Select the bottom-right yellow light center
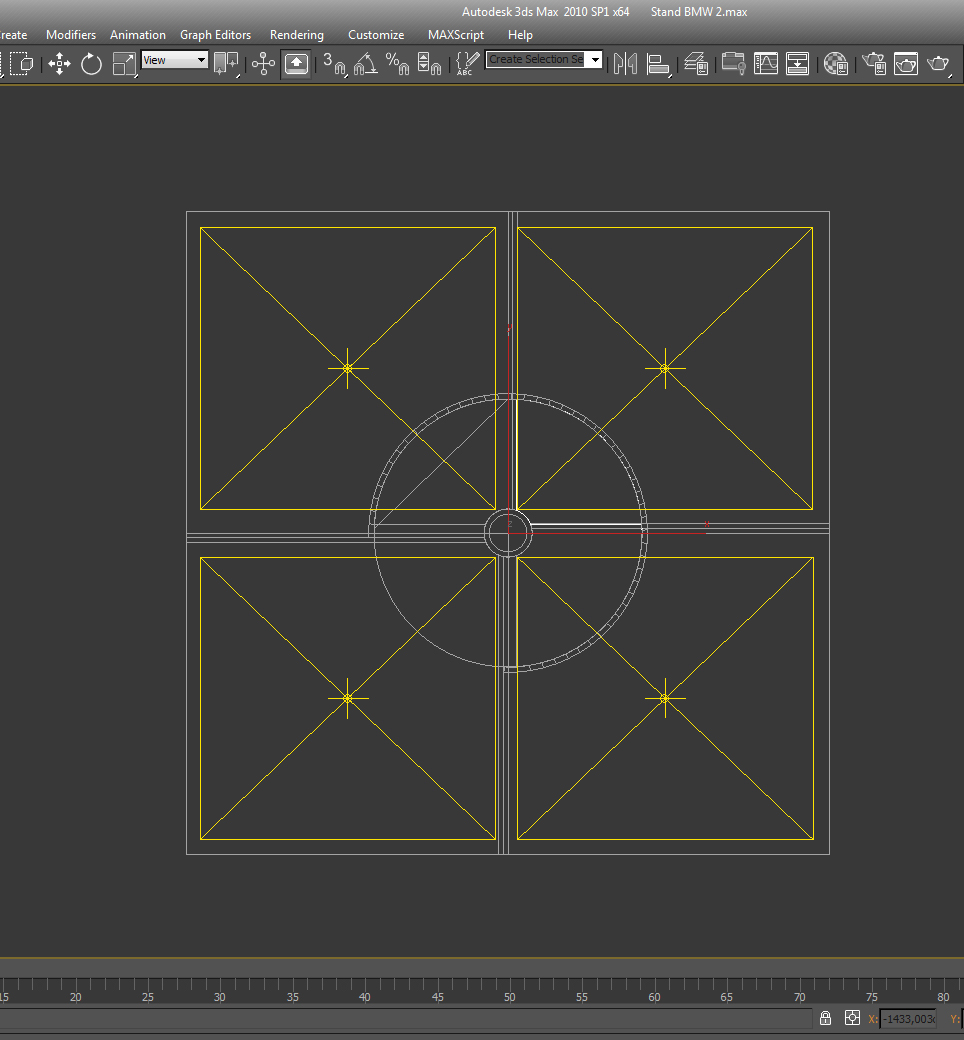Screen dimensions: 964x1040 [x=665, y=698]
